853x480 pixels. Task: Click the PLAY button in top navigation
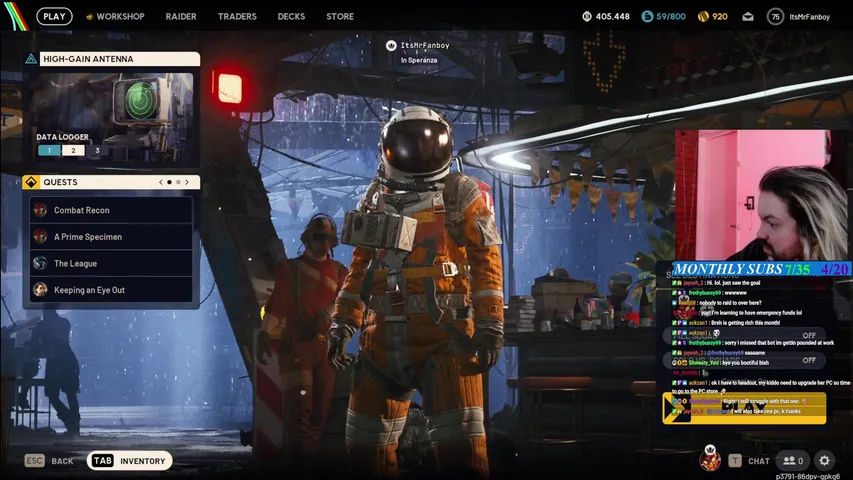click(x=54, y=16)
